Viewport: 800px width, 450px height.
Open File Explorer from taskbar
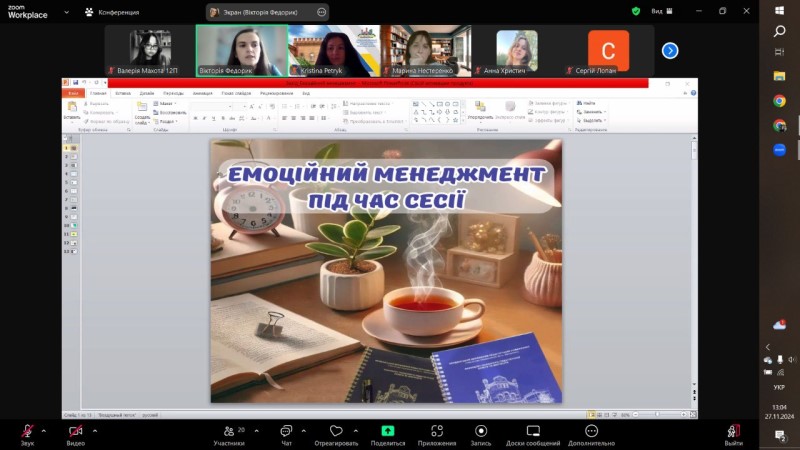tap(779, 76)
